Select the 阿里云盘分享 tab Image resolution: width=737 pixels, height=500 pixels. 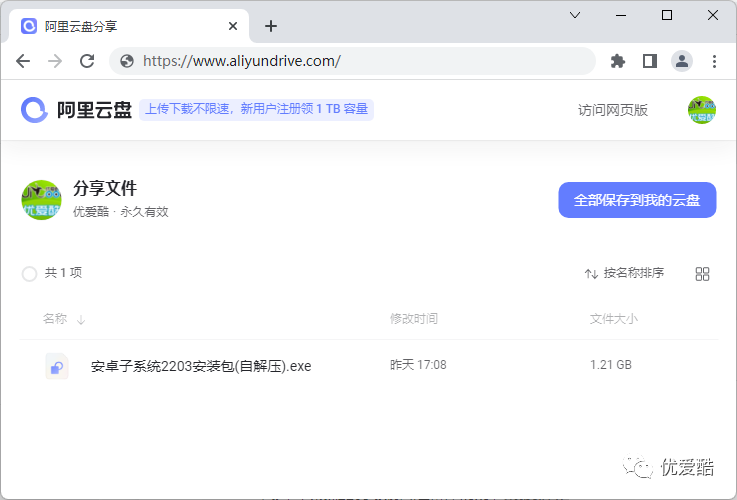[129, 26]
